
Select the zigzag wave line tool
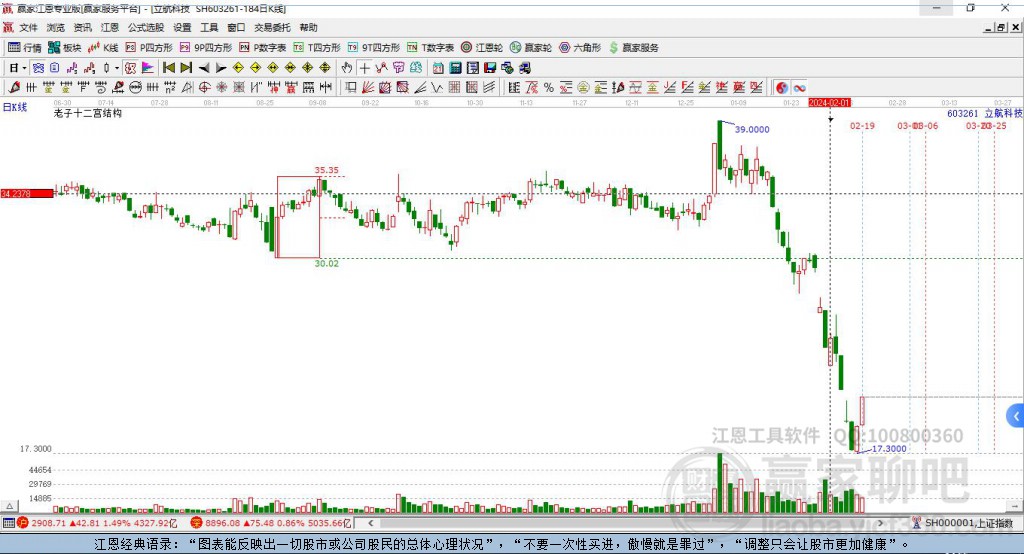click(437, 88)
